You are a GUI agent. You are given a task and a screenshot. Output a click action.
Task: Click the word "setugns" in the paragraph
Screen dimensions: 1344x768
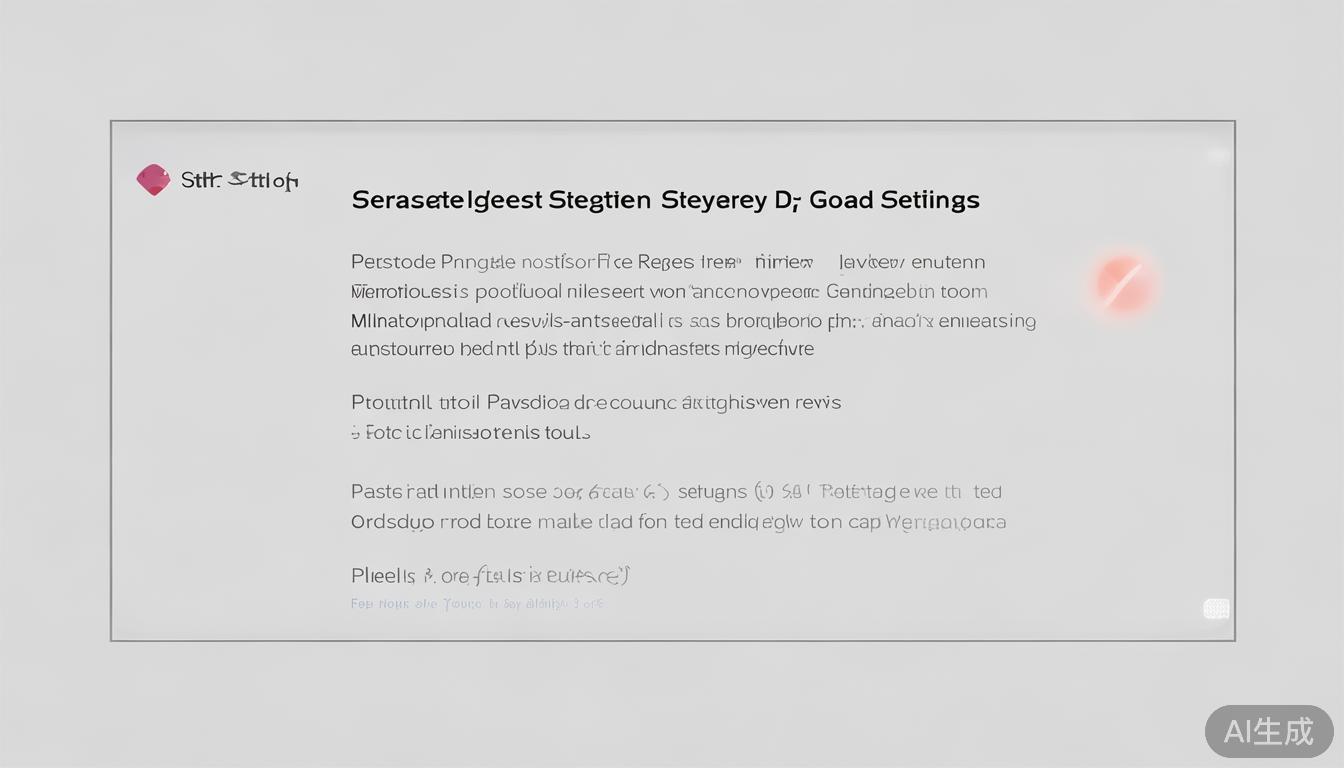tap(712, 492)
